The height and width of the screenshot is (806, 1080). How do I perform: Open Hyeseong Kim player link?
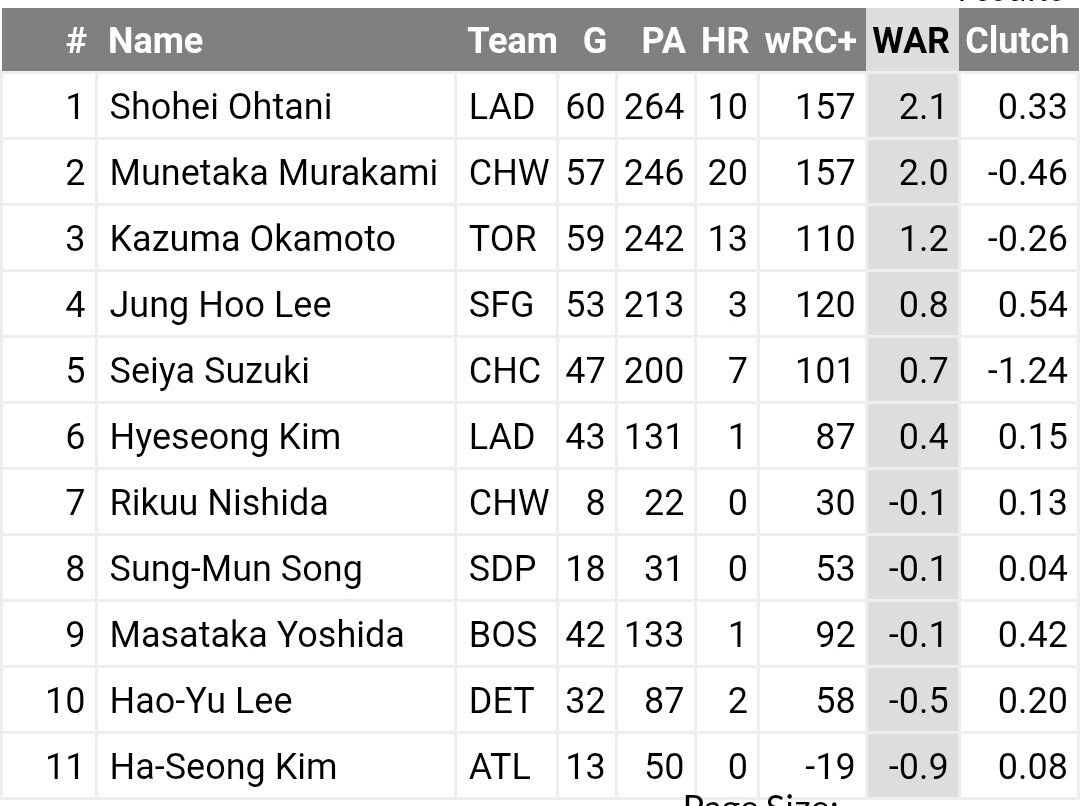[x=225, y=437]
